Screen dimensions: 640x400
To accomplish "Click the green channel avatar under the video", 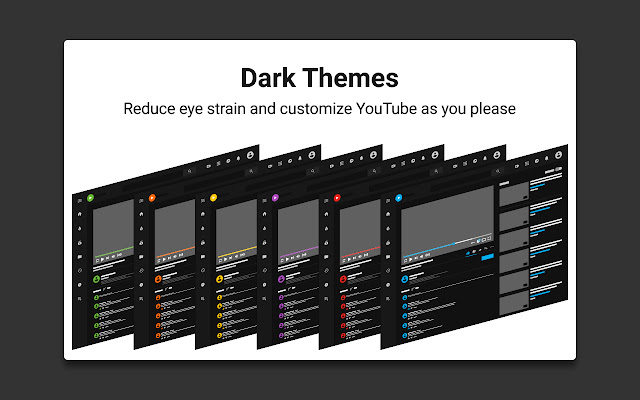I will 96,279.
